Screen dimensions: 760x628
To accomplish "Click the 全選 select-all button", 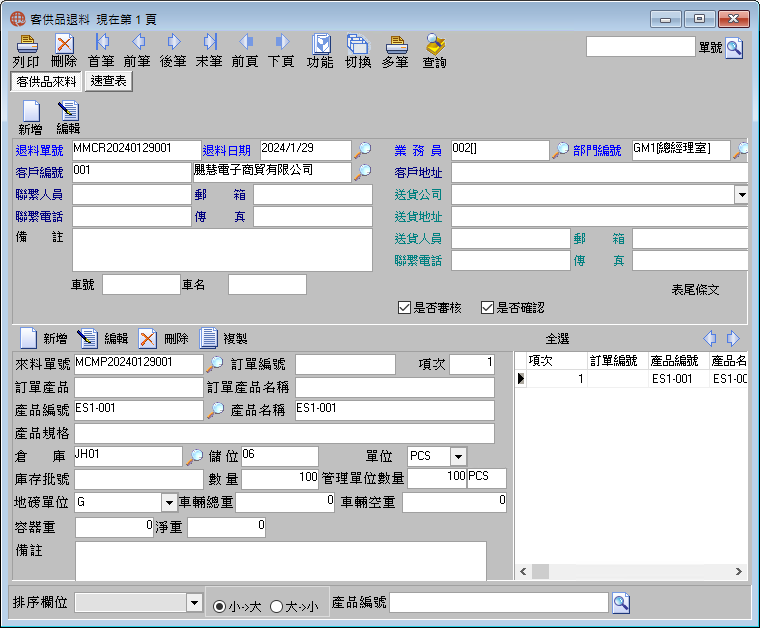I will [557, 339].
